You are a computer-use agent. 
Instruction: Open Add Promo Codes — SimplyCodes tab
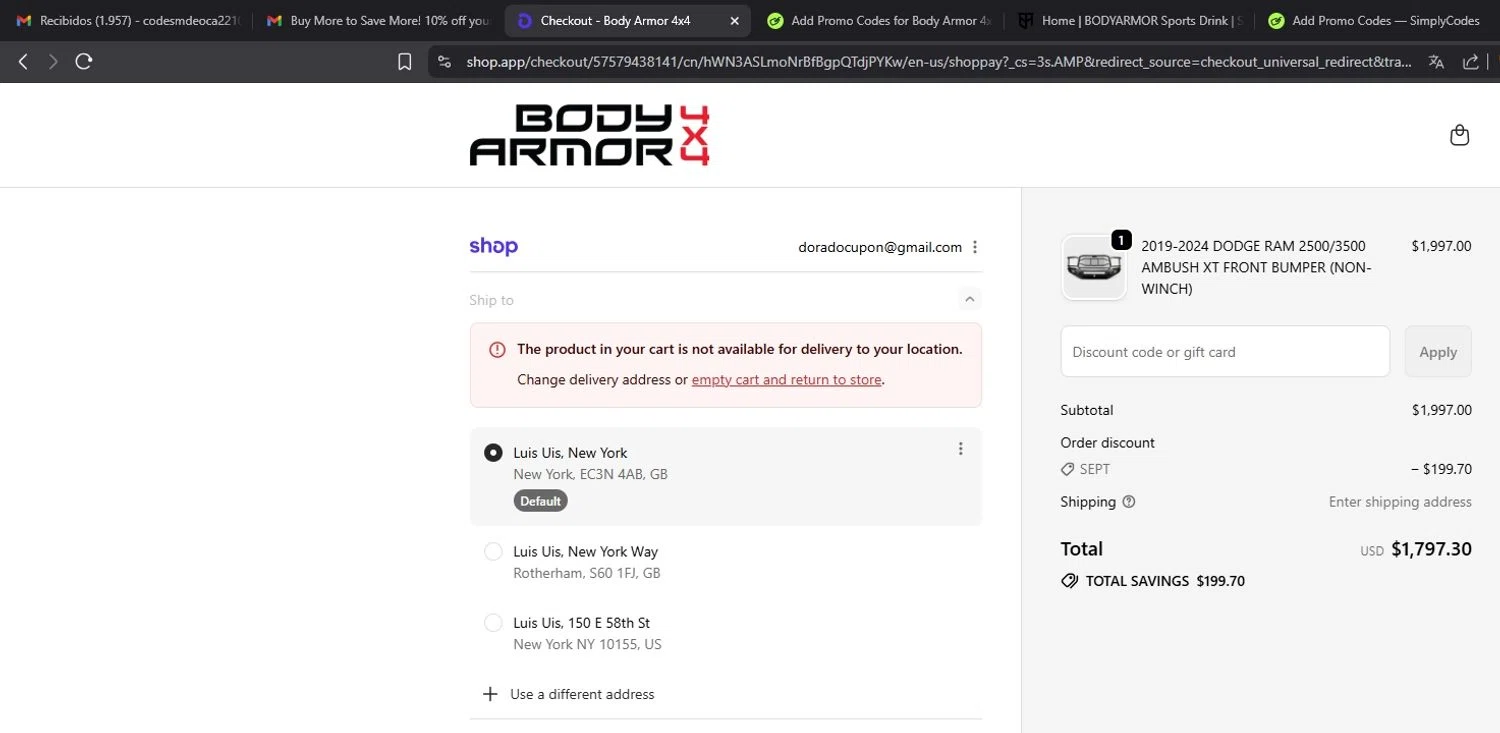[x=1377, y=21]
